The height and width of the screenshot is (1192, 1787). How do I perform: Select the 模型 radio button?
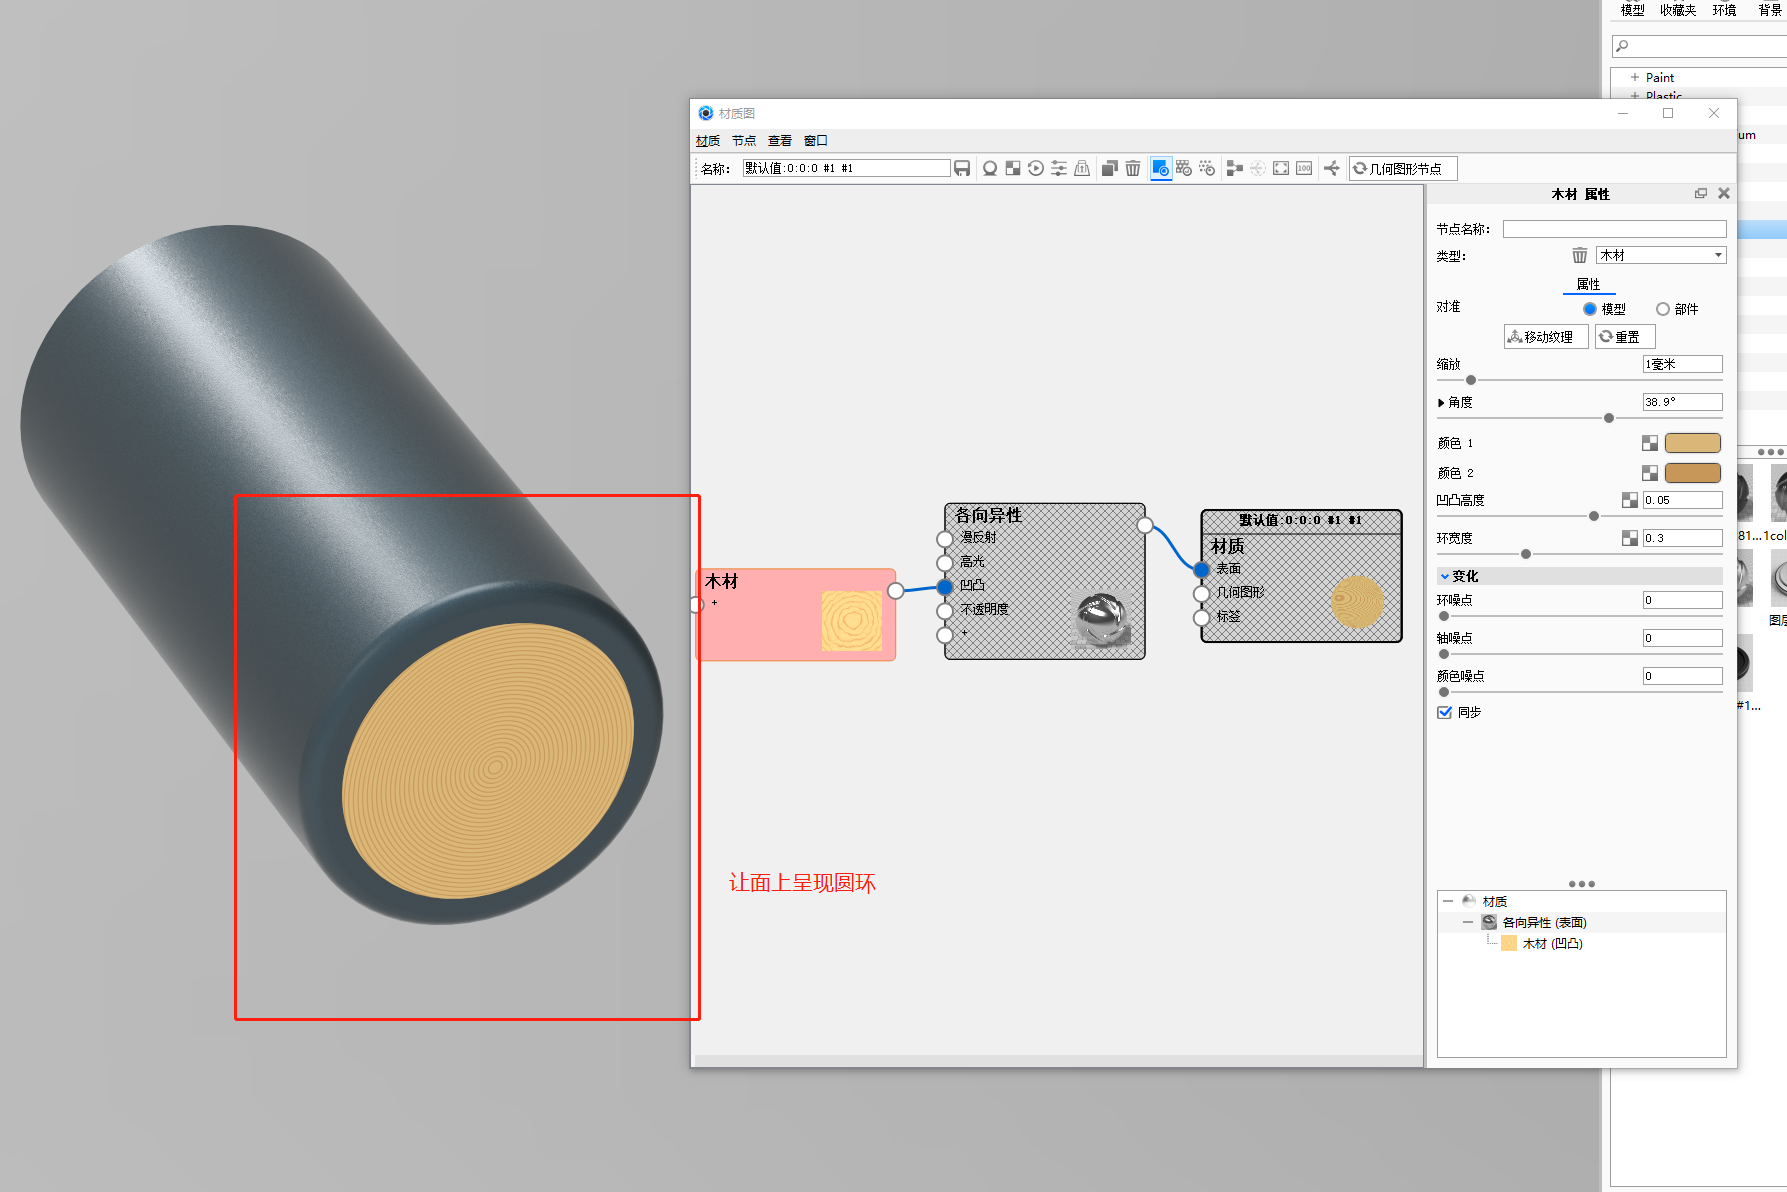click(1590, 309)
